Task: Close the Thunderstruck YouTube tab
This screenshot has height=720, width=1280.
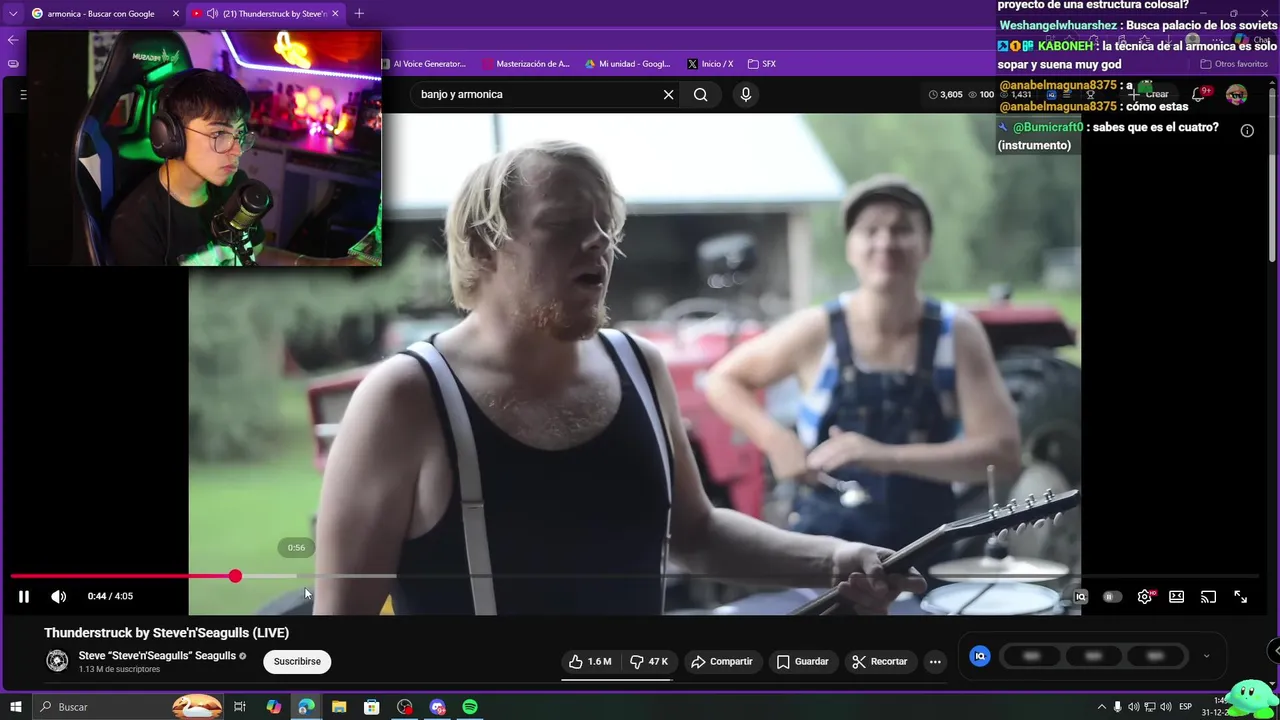Action: tap(335, 13)
